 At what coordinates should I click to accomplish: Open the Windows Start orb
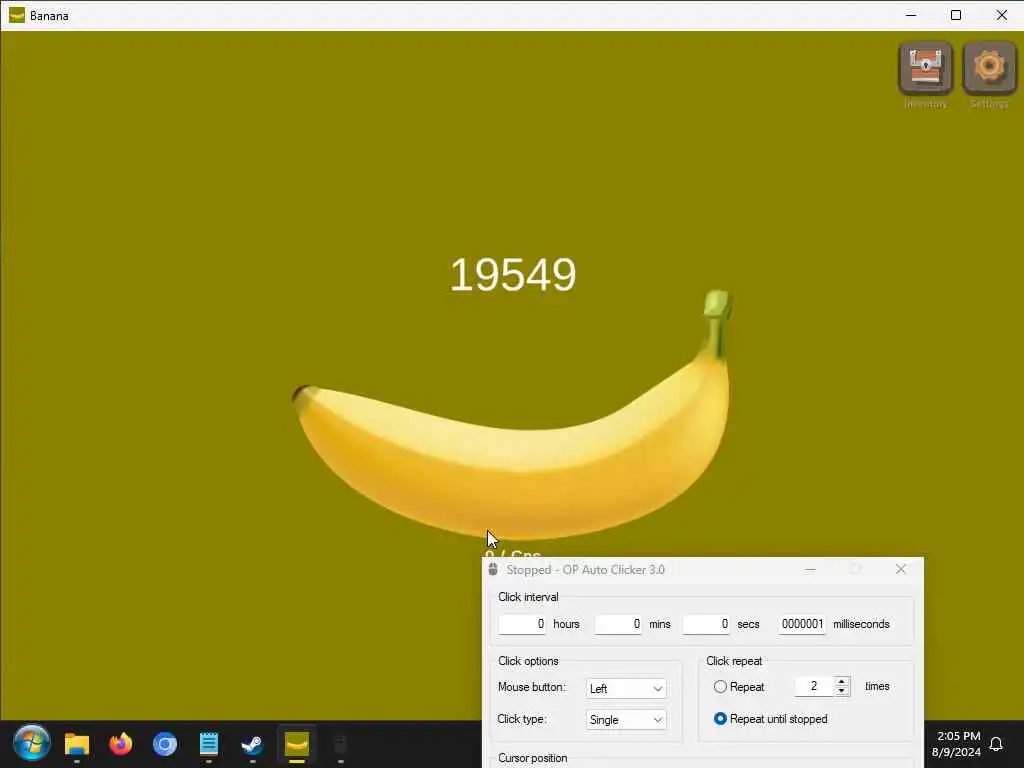pyautogui.click(x=31, y=744)
